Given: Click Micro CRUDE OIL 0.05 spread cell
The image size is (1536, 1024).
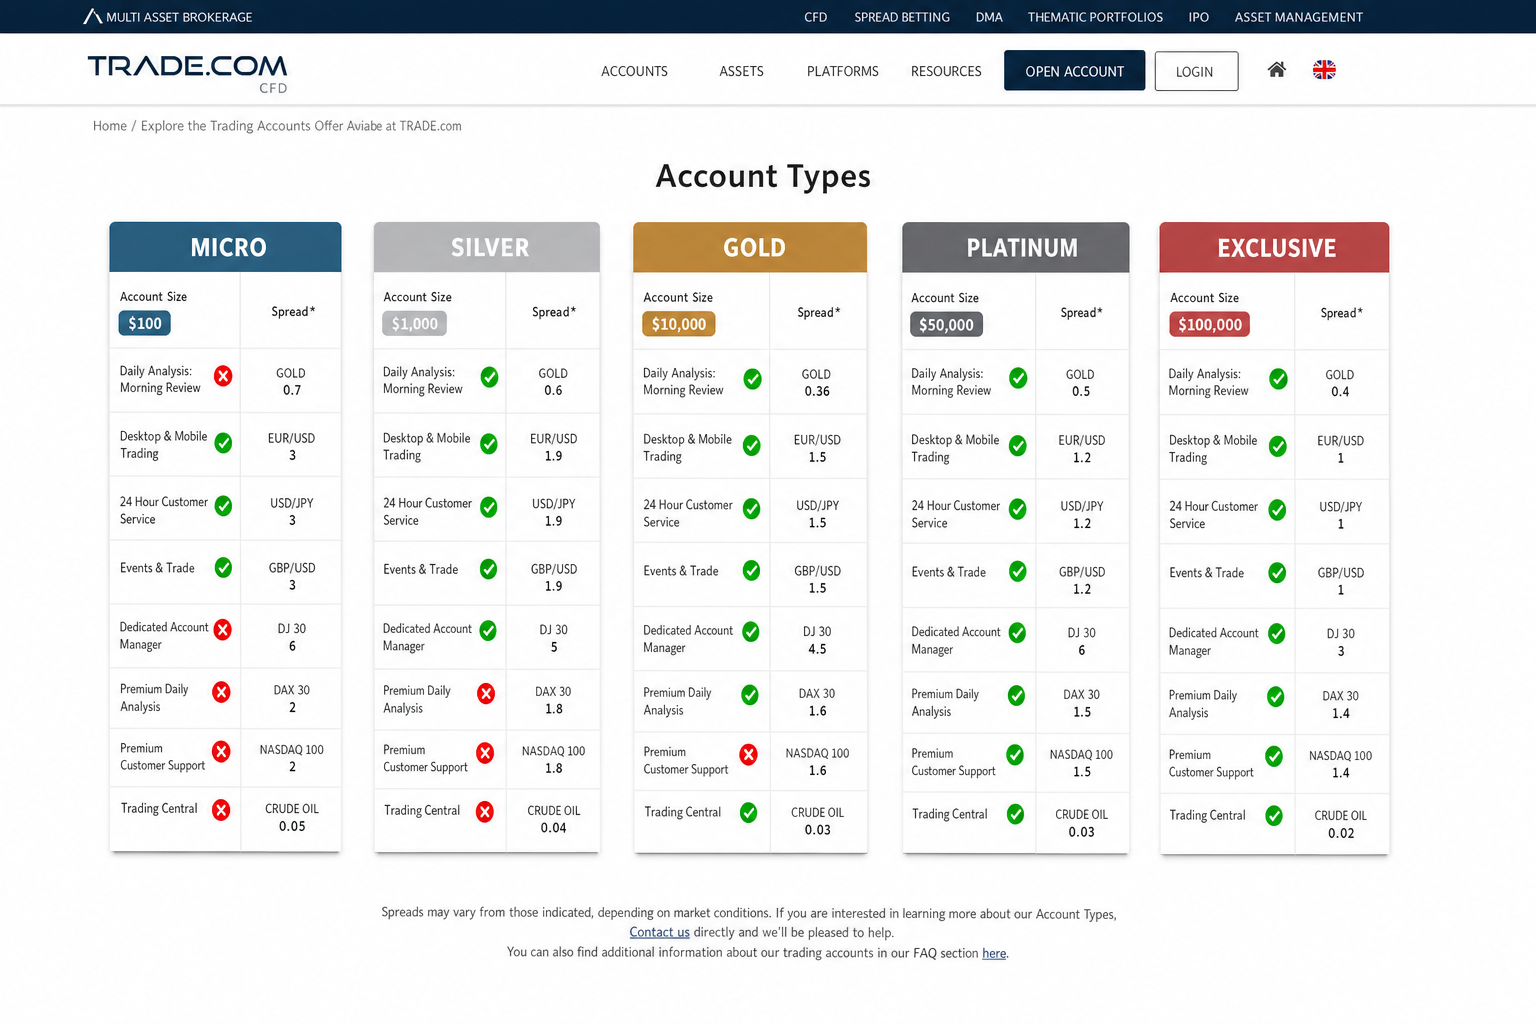Looking at the screenshot, I should coord(291,817).
